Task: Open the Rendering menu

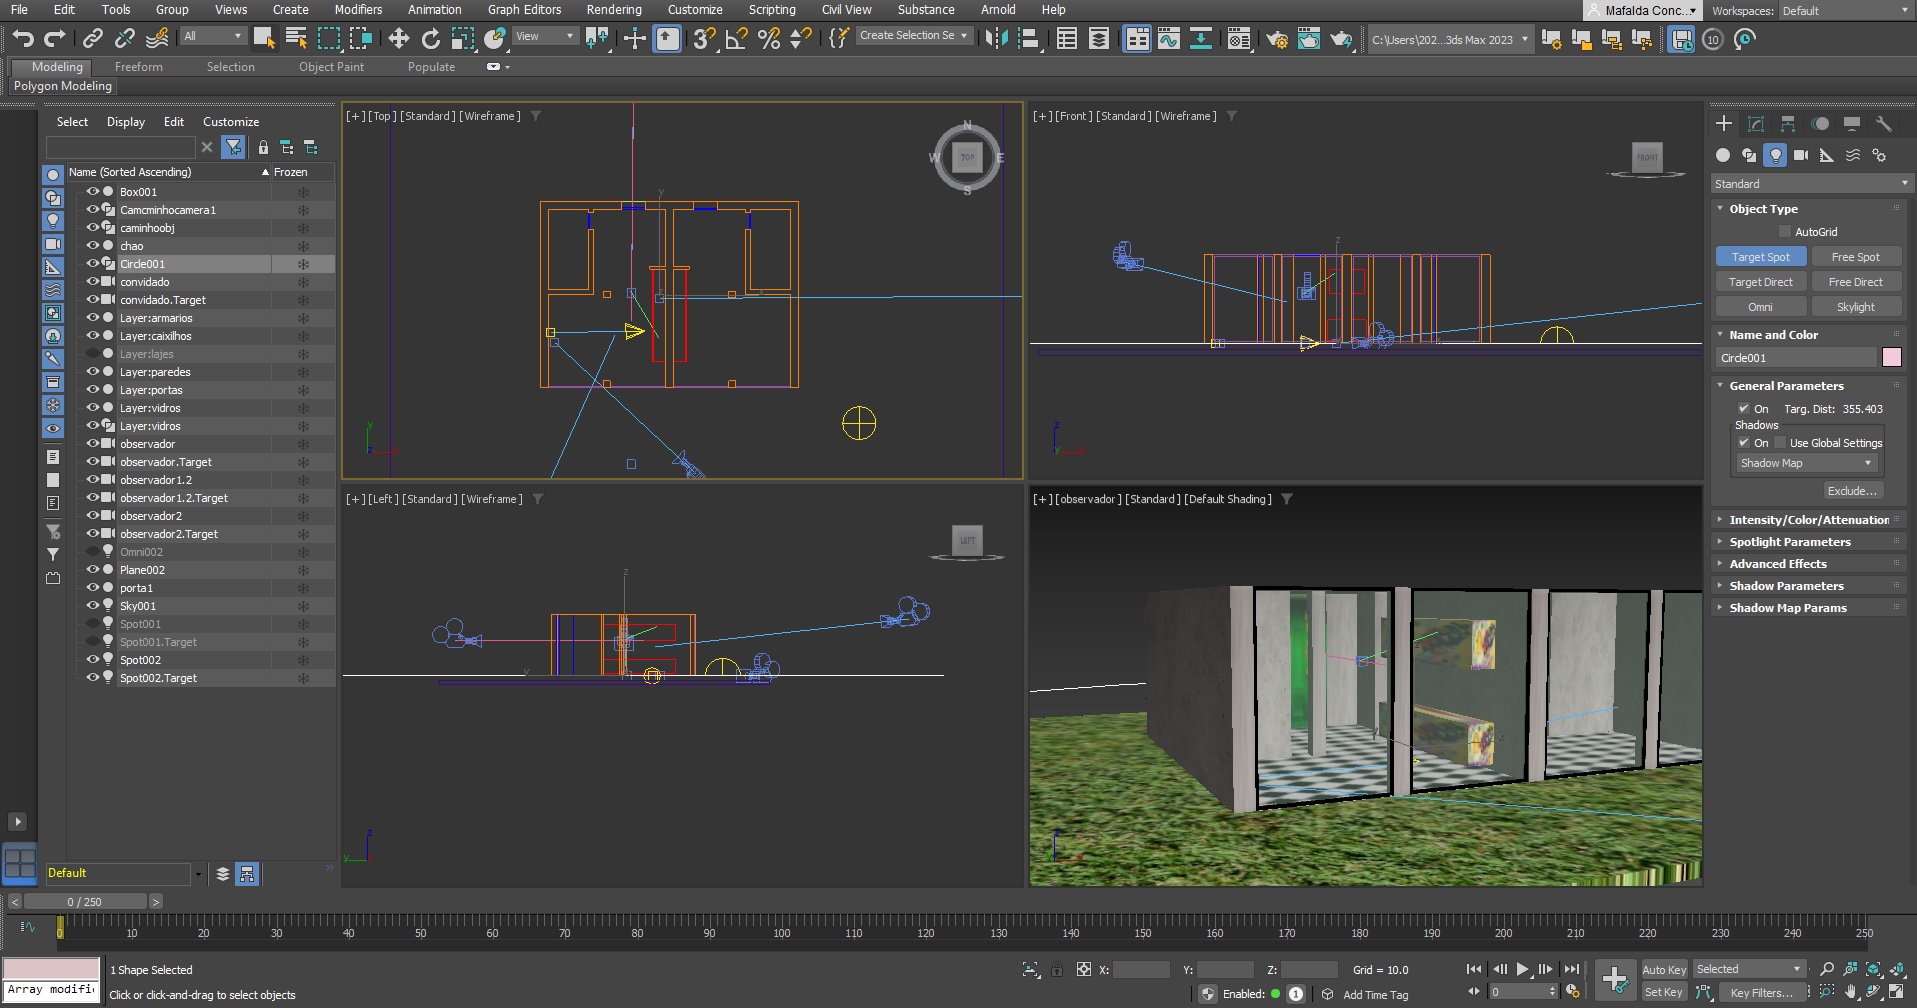Action: (x=613, y=10)
